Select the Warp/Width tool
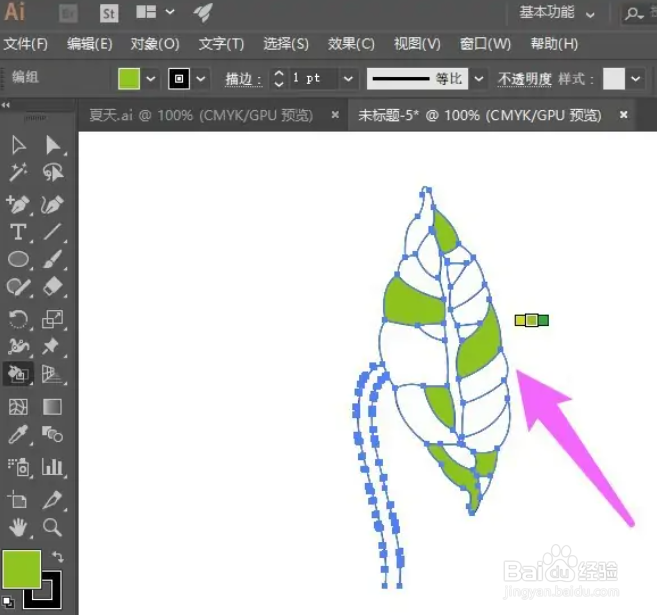The image size is (657, 615). click(x=18, y=346)
